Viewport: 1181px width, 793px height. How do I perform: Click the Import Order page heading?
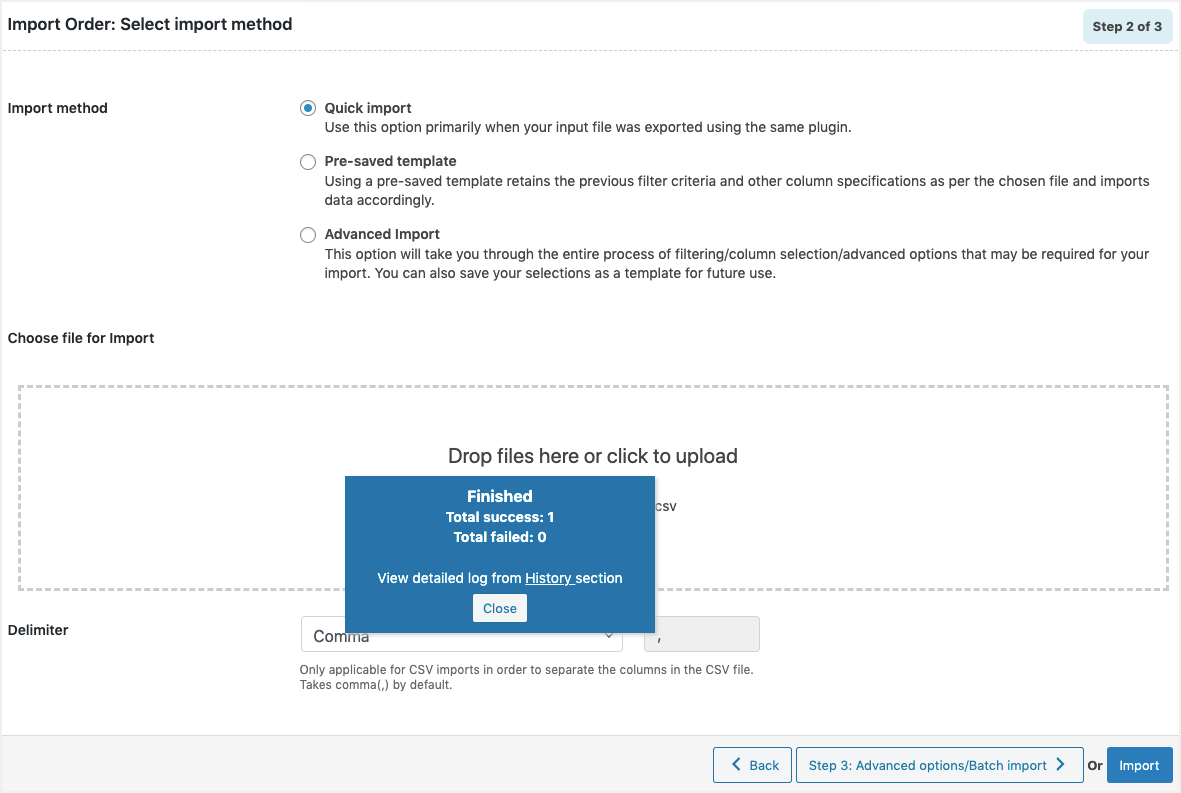tap(150, 24)
